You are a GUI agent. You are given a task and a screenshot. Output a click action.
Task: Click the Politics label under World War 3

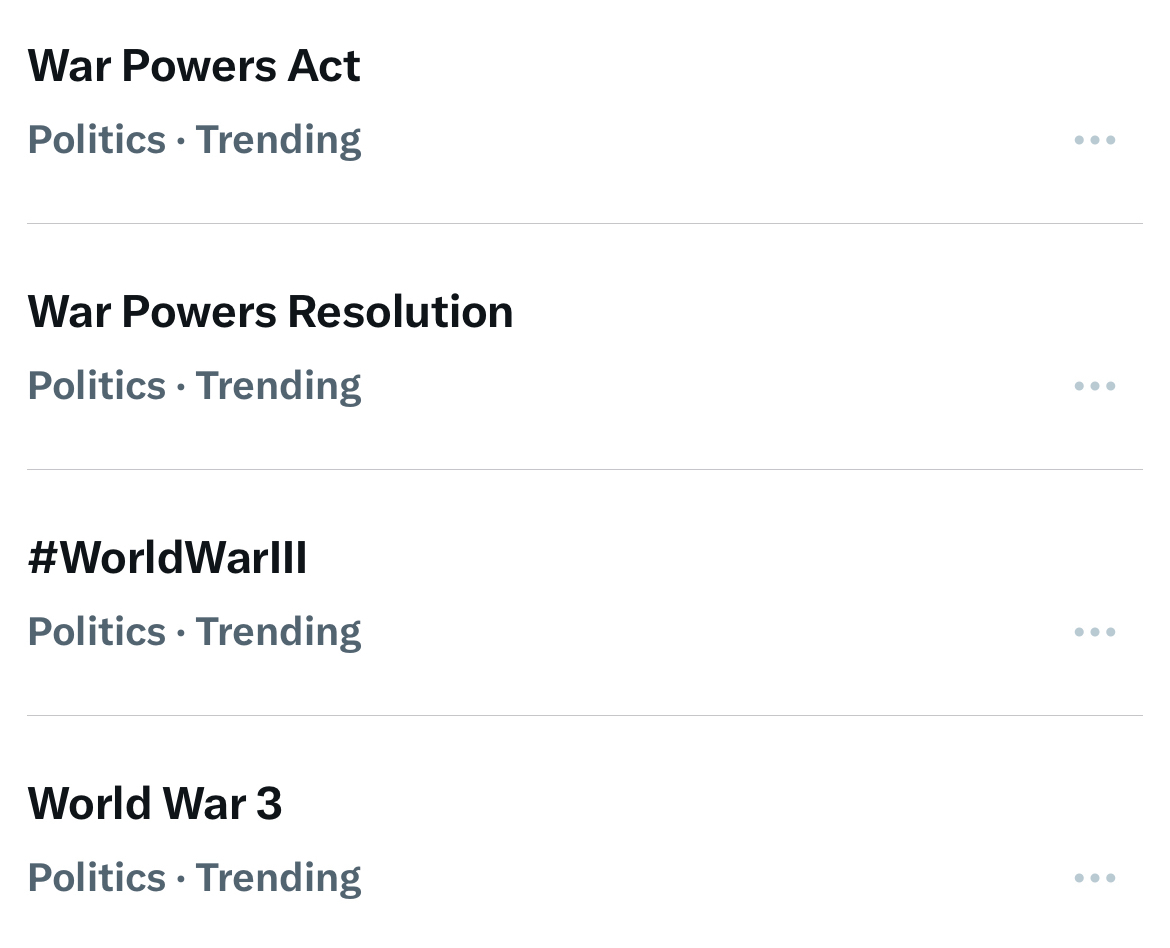[x=96, y=878]
